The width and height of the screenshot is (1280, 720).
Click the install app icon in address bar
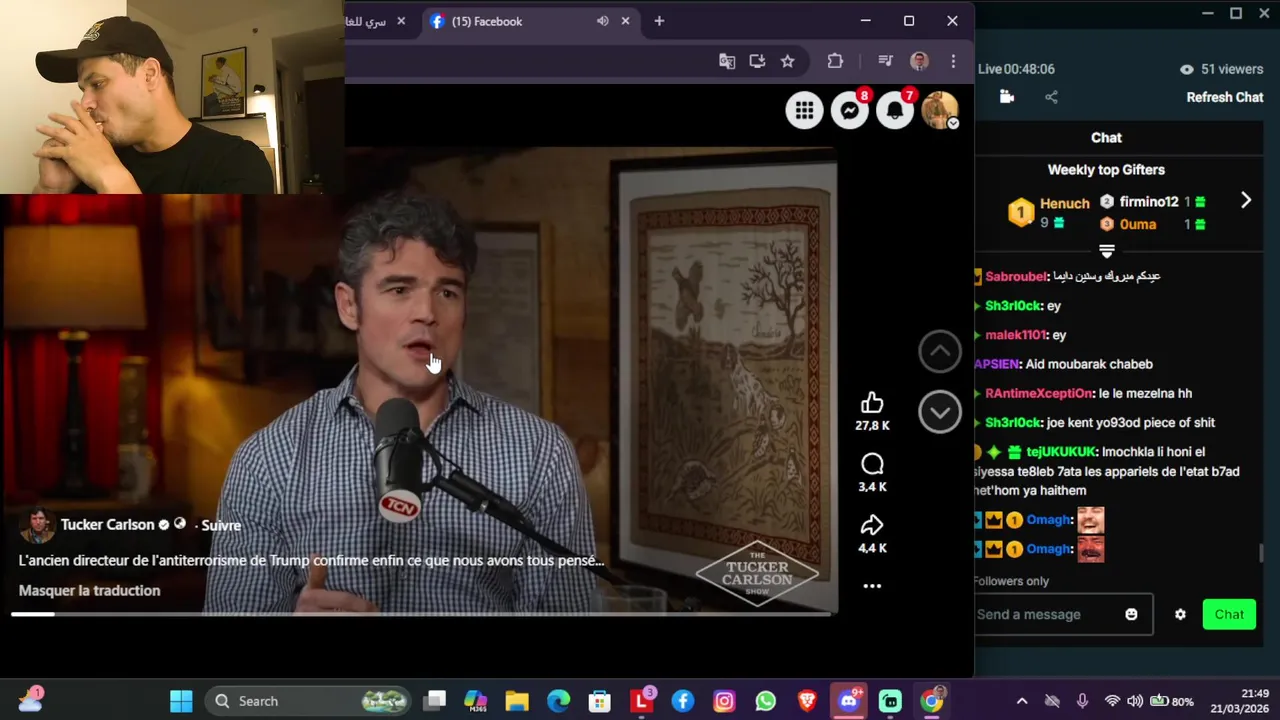click(757, 61)
